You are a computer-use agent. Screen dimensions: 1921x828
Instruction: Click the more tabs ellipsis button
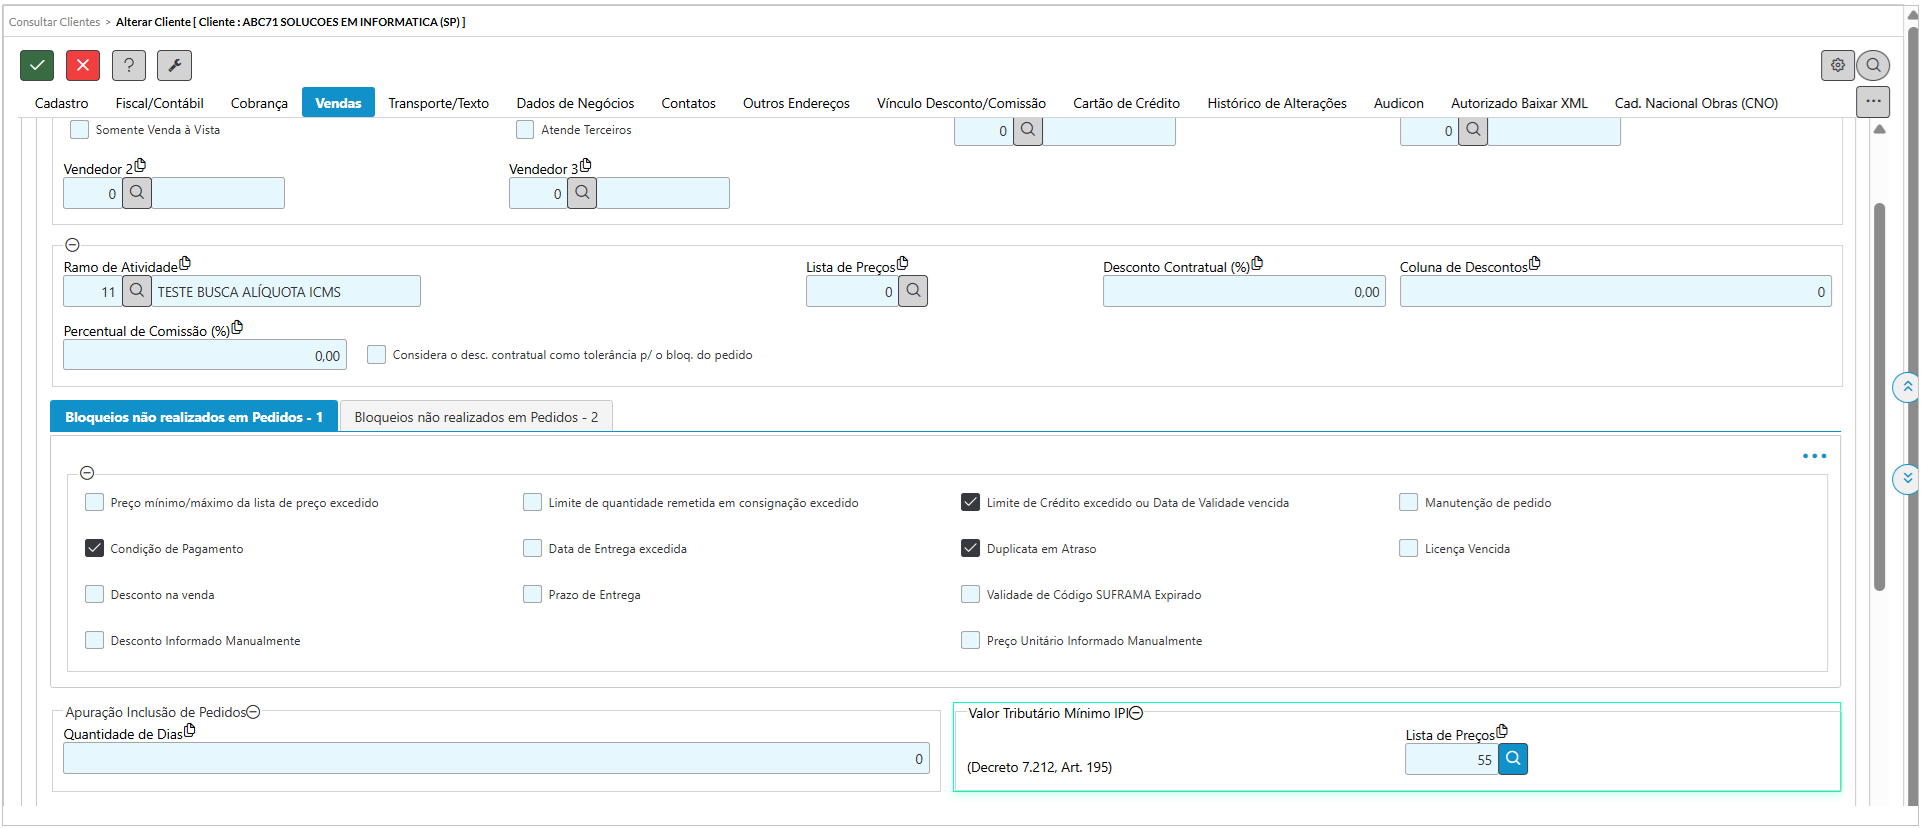[1872, 102]
